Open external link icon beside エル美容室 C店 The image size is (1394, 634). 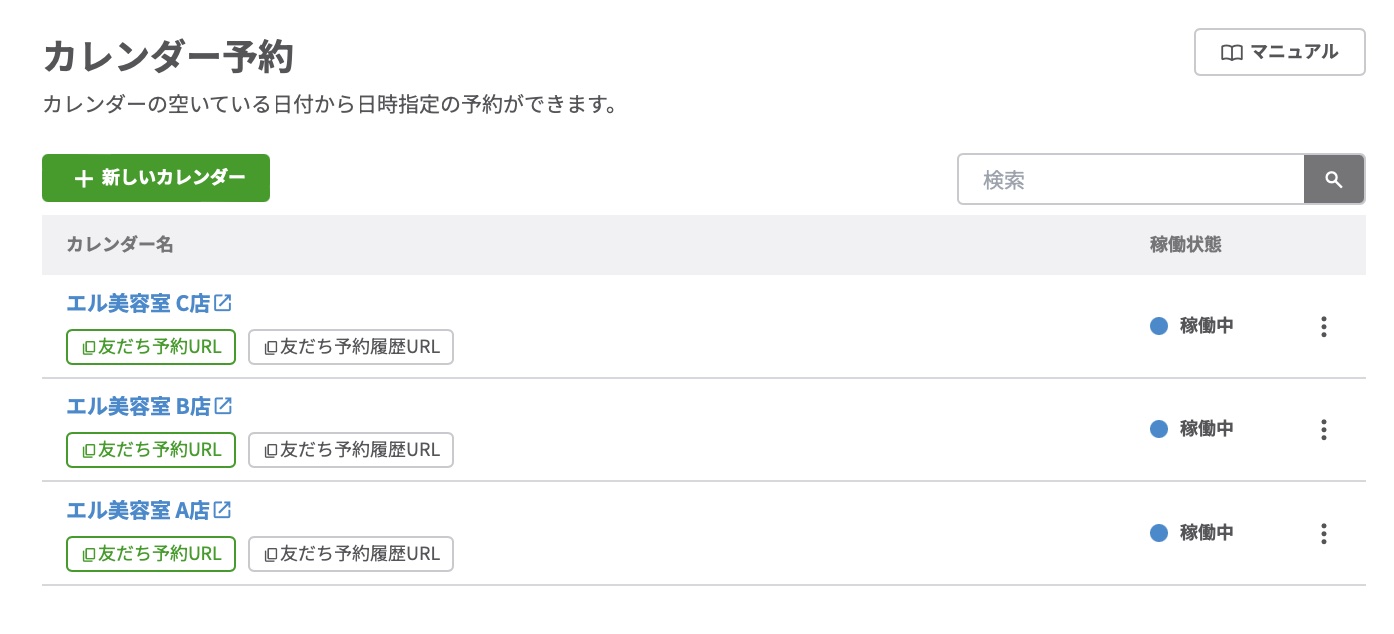pos(223,302)
